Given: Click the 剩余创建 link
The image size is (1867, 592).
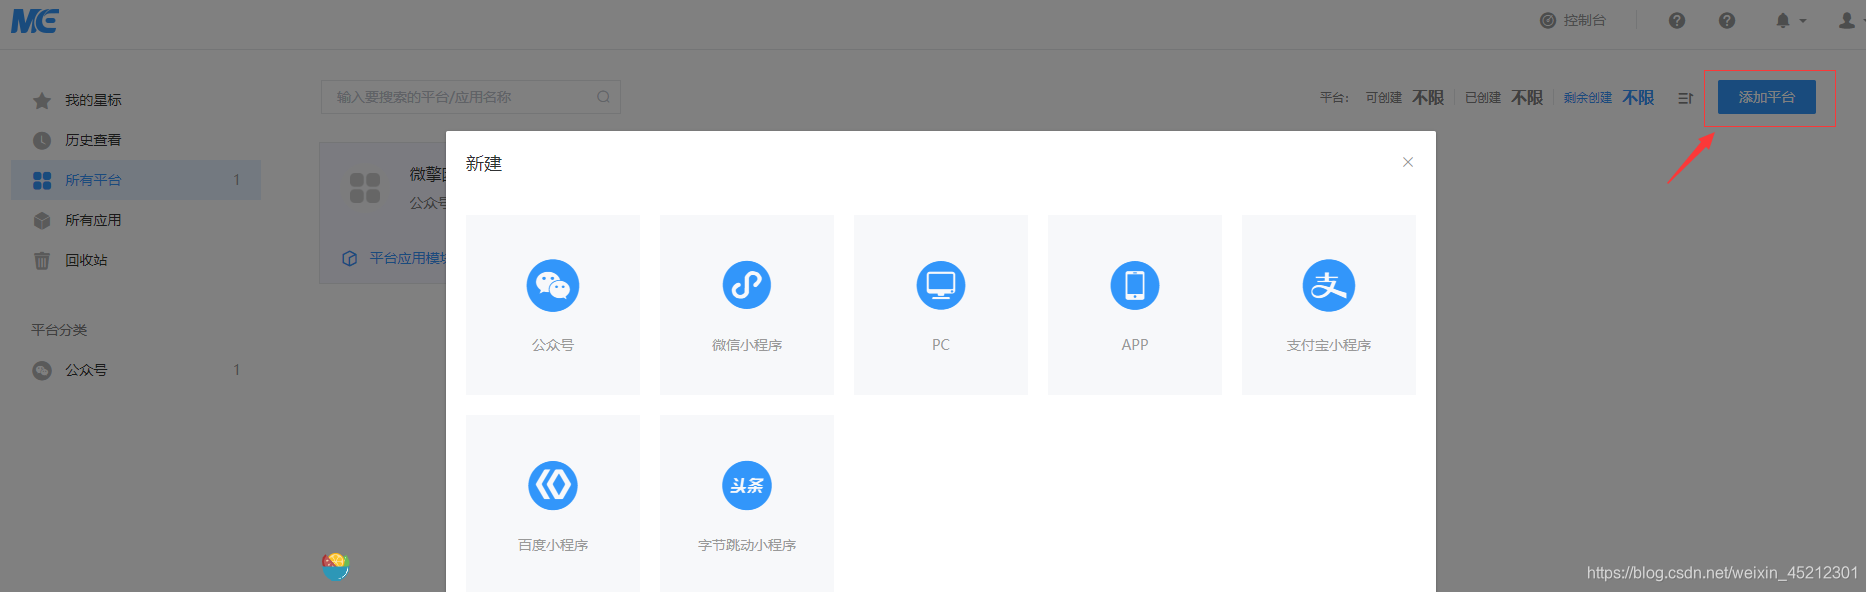Looking at the screenshot, I should 1588,98.
